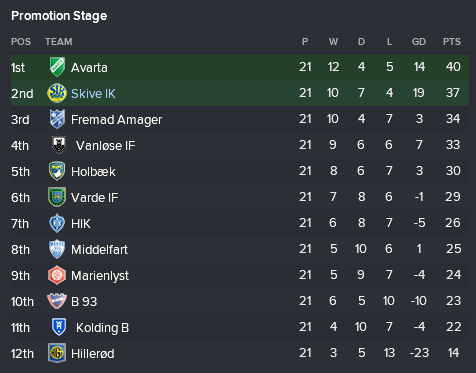Open the Avarta team name link

[x=89, y=68]
